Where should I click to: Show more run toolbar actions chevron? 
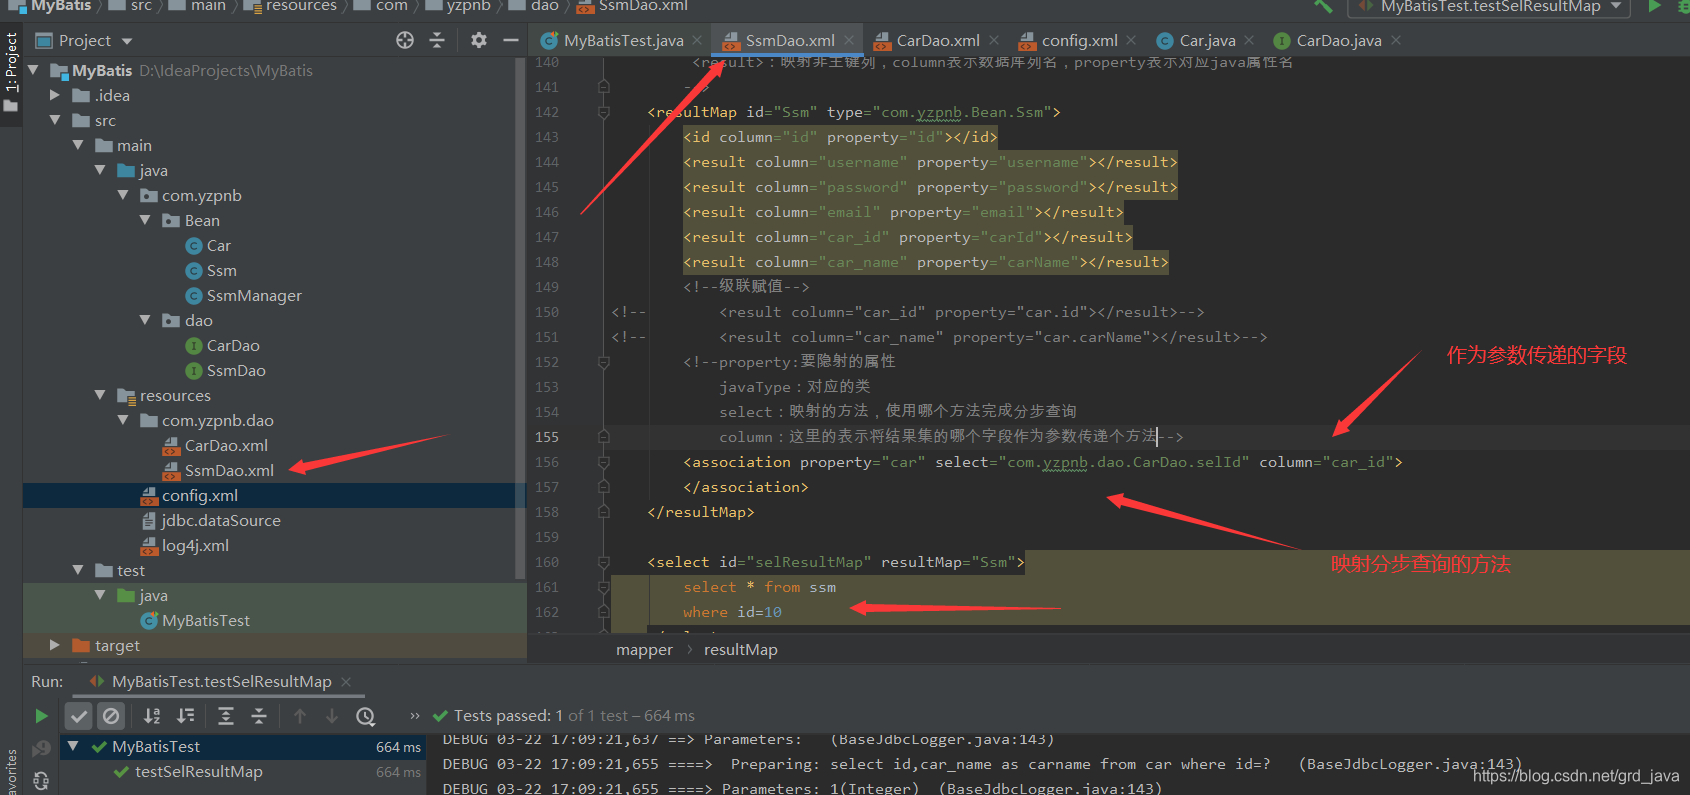click(415, 716)
